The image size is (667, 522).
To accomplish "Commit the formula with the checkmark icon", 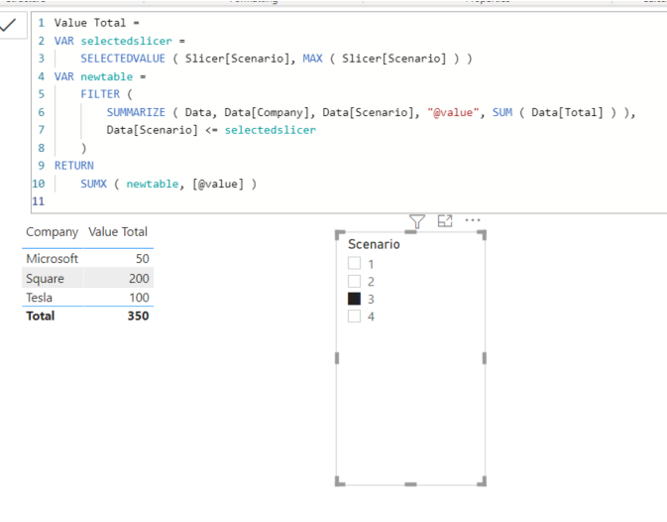I will click(8, 25).
